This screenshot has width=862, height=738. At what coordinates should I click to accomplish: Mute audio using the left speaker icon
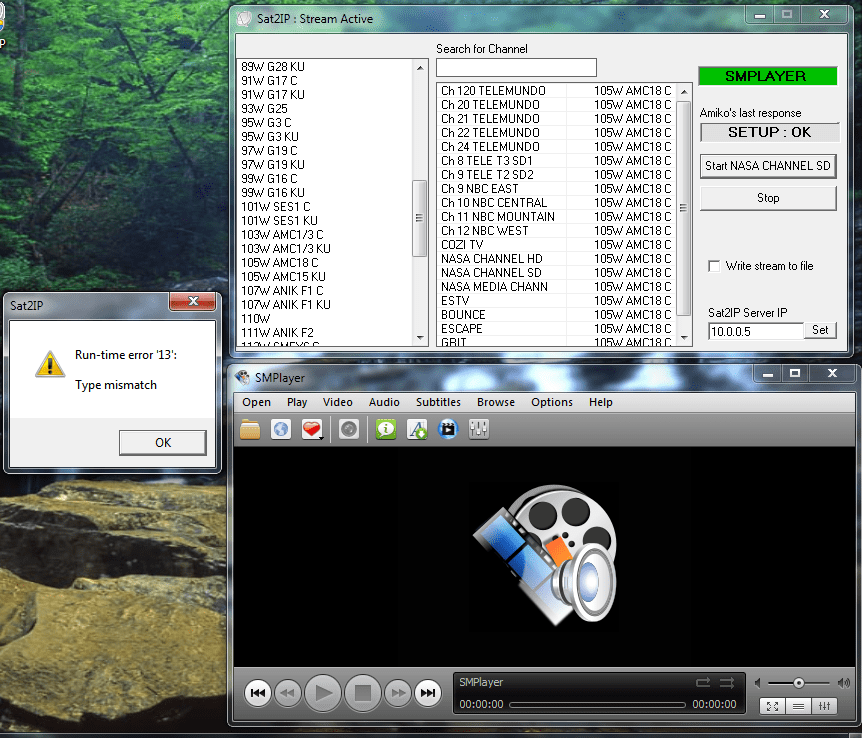pyautogui.click(x=758, y=683)
